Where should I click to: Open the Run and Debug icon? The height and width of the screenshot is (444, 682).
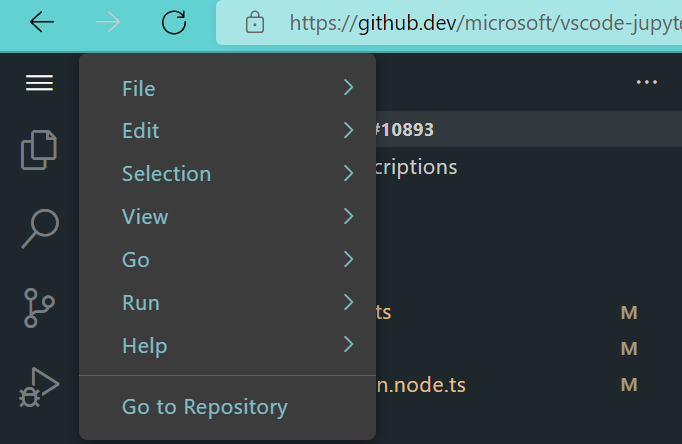(39, 387)
